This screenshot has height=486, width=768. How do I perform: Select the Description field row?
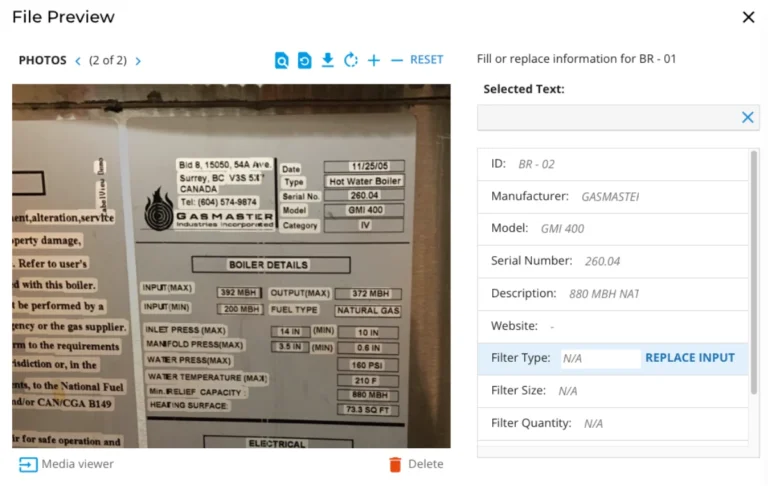(612, 293)
